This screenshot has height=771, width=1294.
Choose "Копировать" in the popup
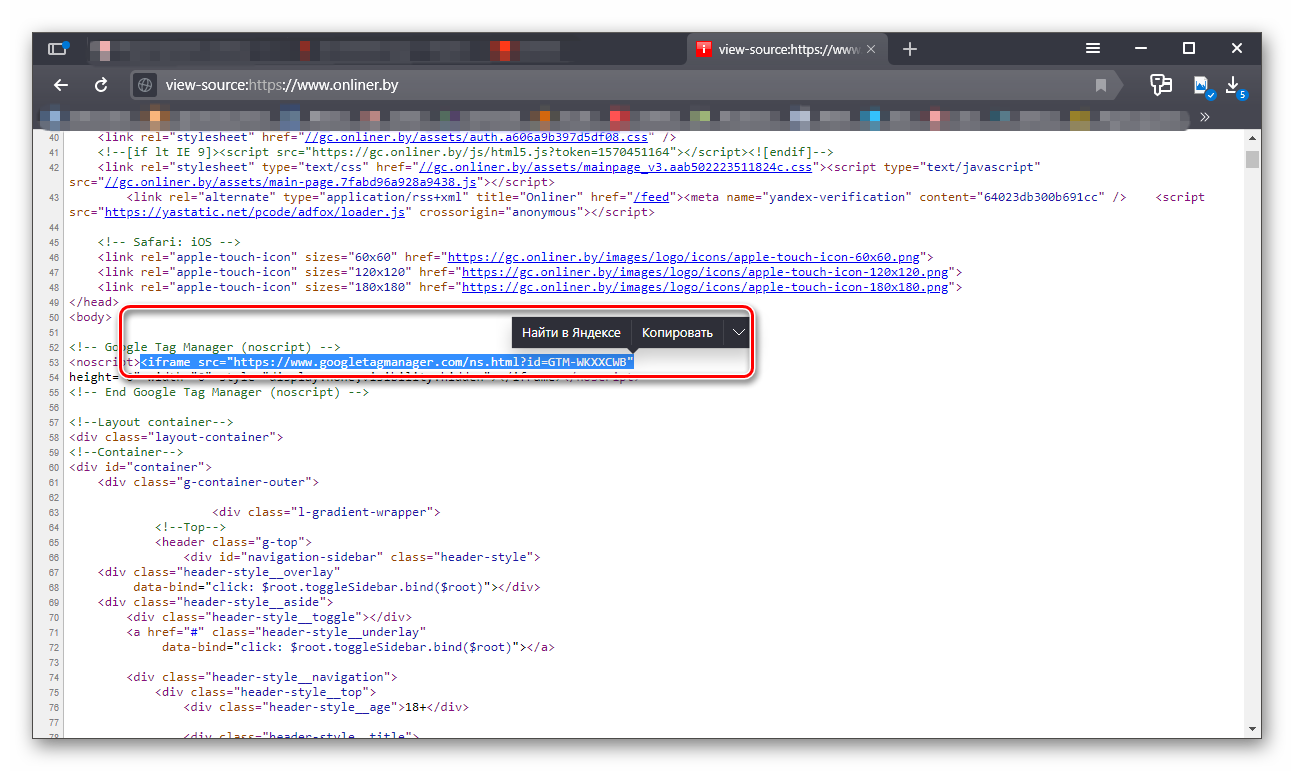(x=677, y=332)
